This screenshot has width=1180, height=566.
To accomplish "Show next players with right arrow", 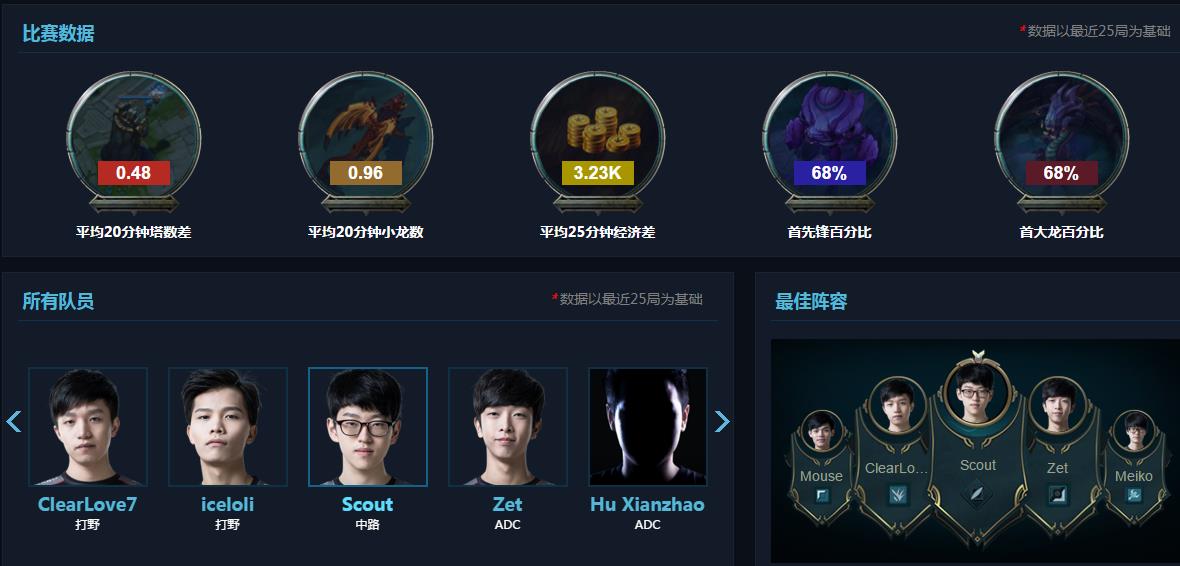I will (722, 421).
